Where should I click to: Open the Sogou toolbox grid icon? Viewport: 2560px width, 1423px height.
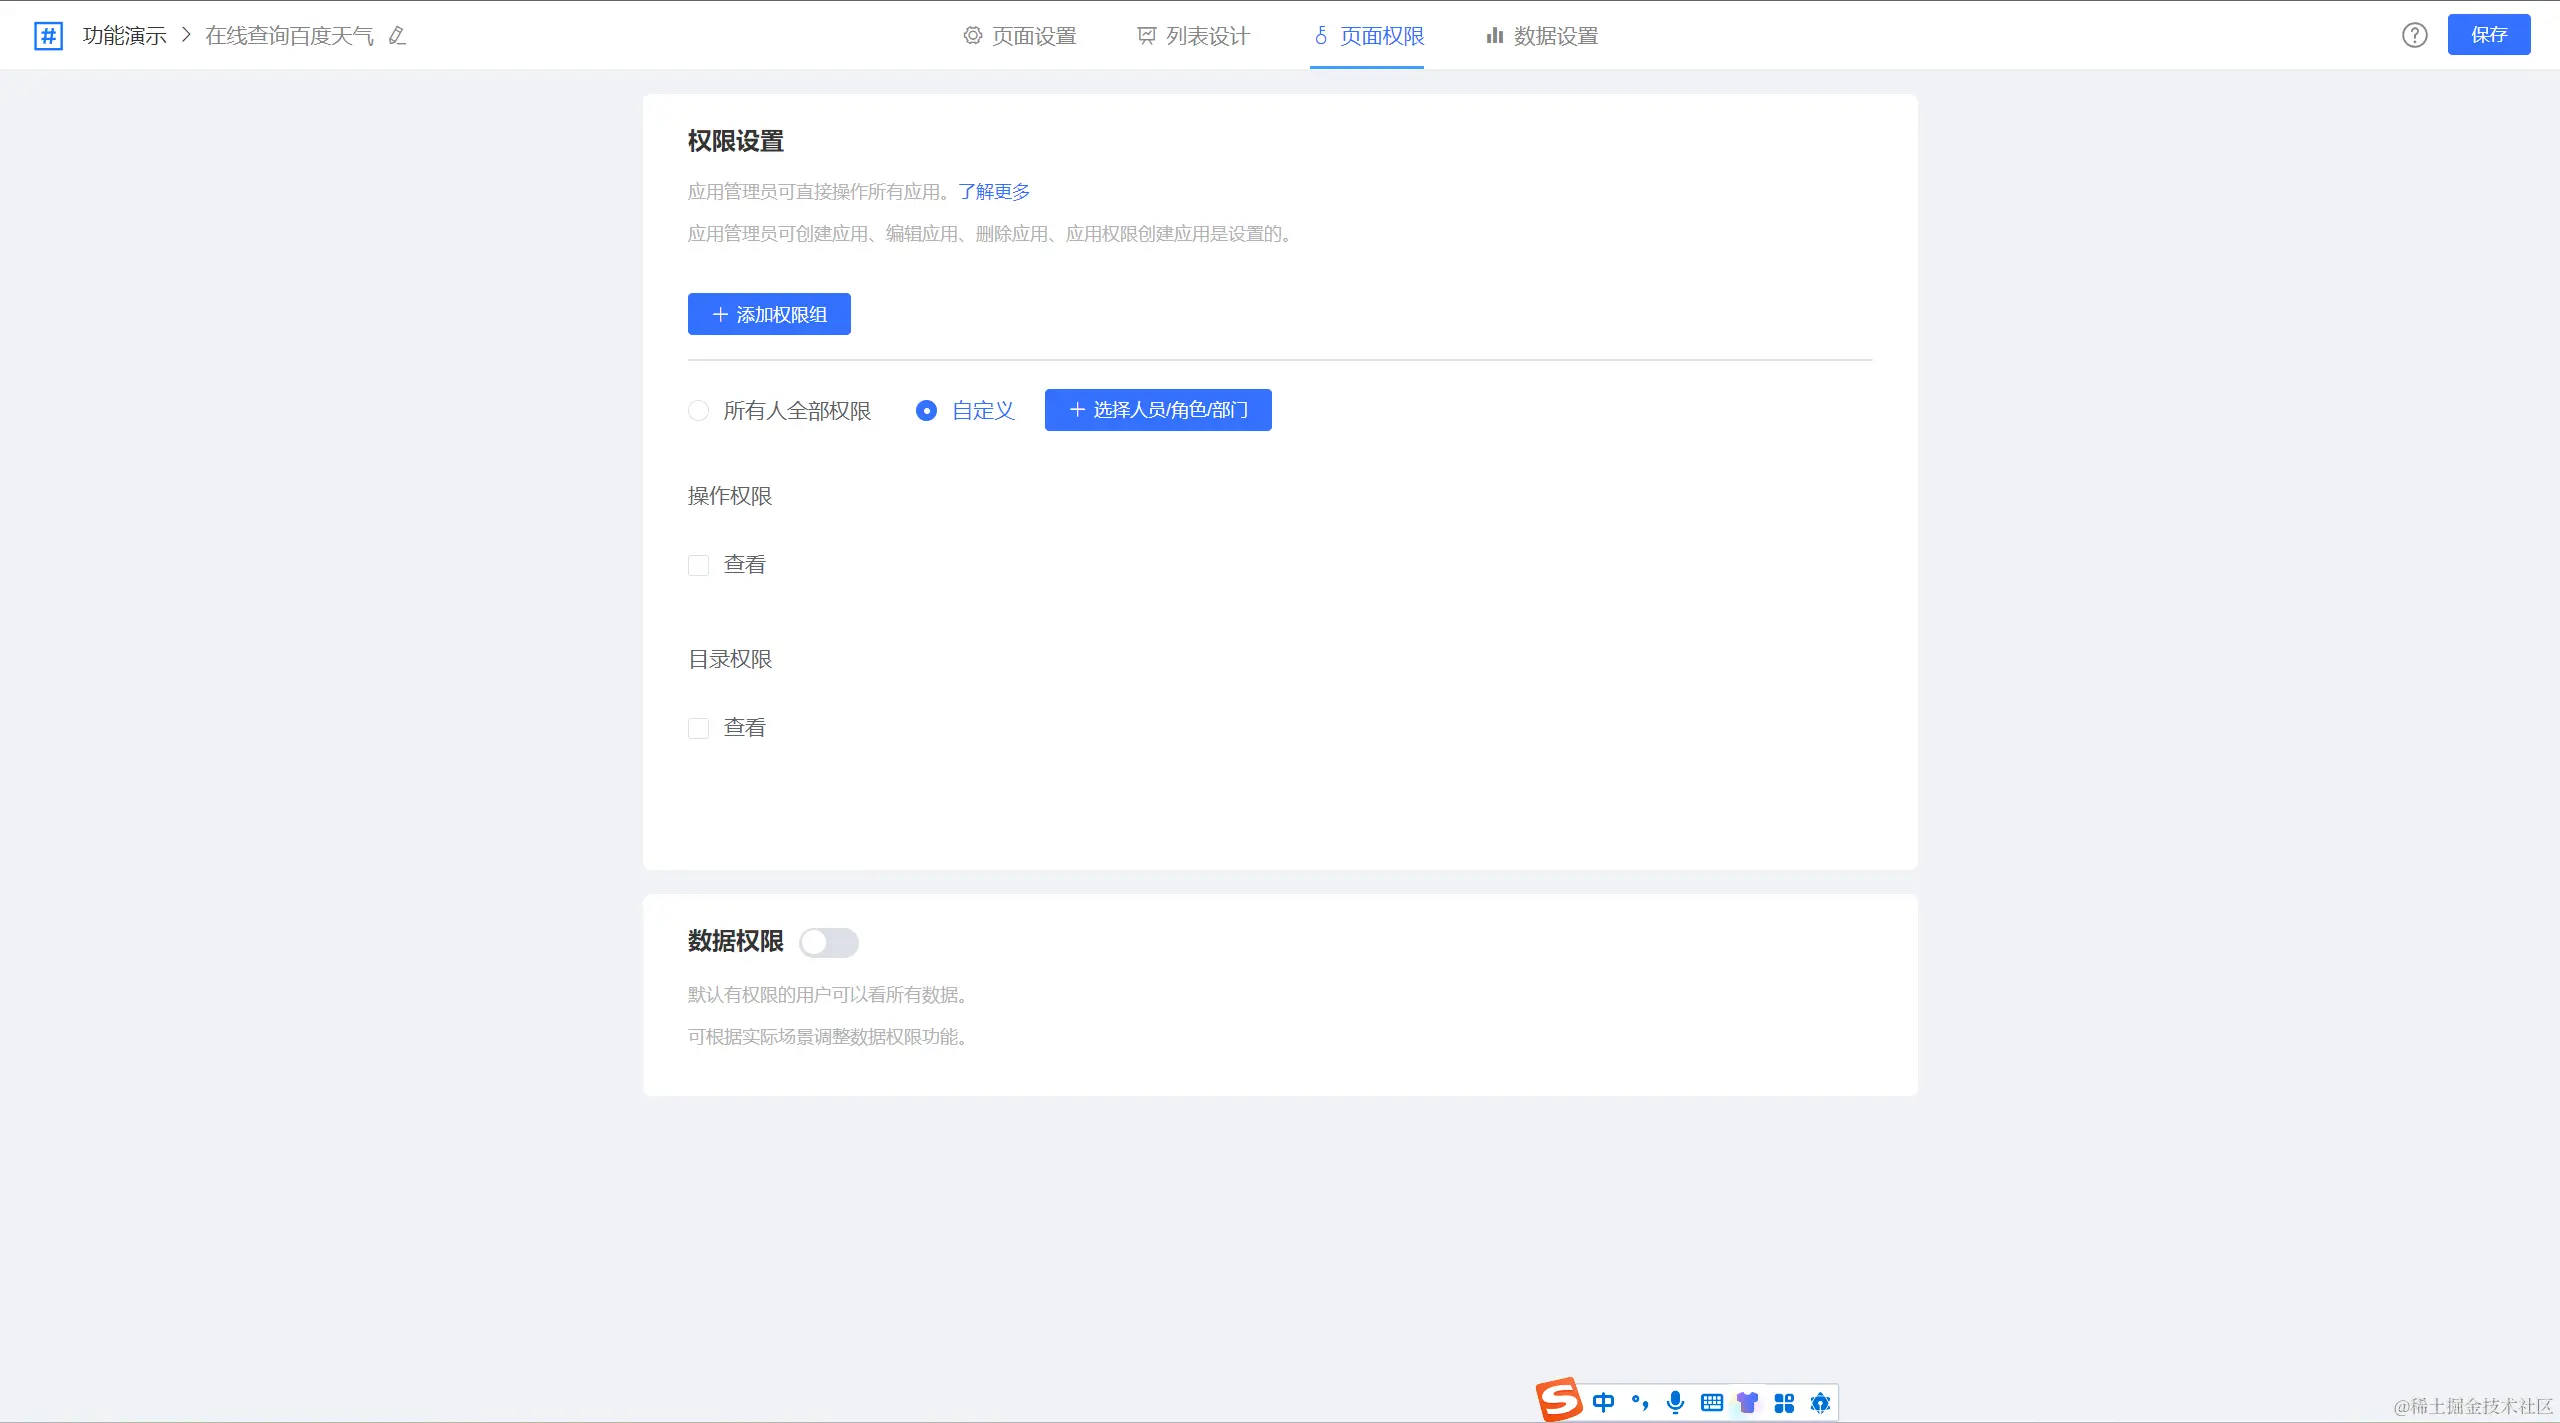1783,1402
